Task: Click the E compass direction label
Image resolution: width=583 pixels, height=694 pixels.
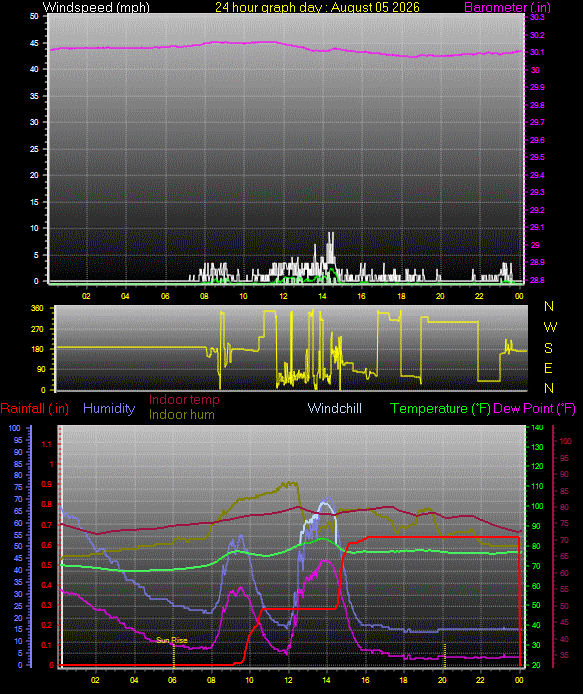Action: 548,368
